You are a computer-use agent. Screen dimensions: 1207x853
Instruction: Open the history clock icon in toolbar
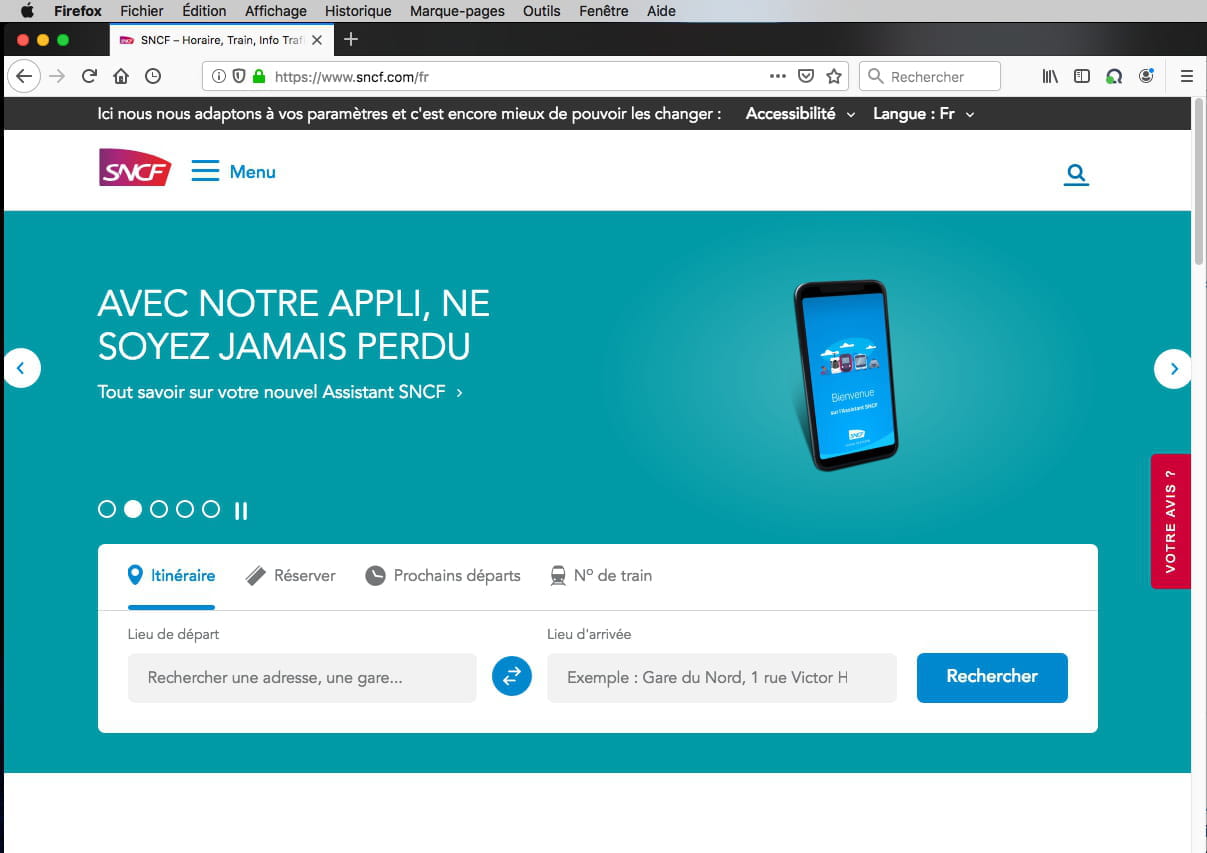click(153, 76)
